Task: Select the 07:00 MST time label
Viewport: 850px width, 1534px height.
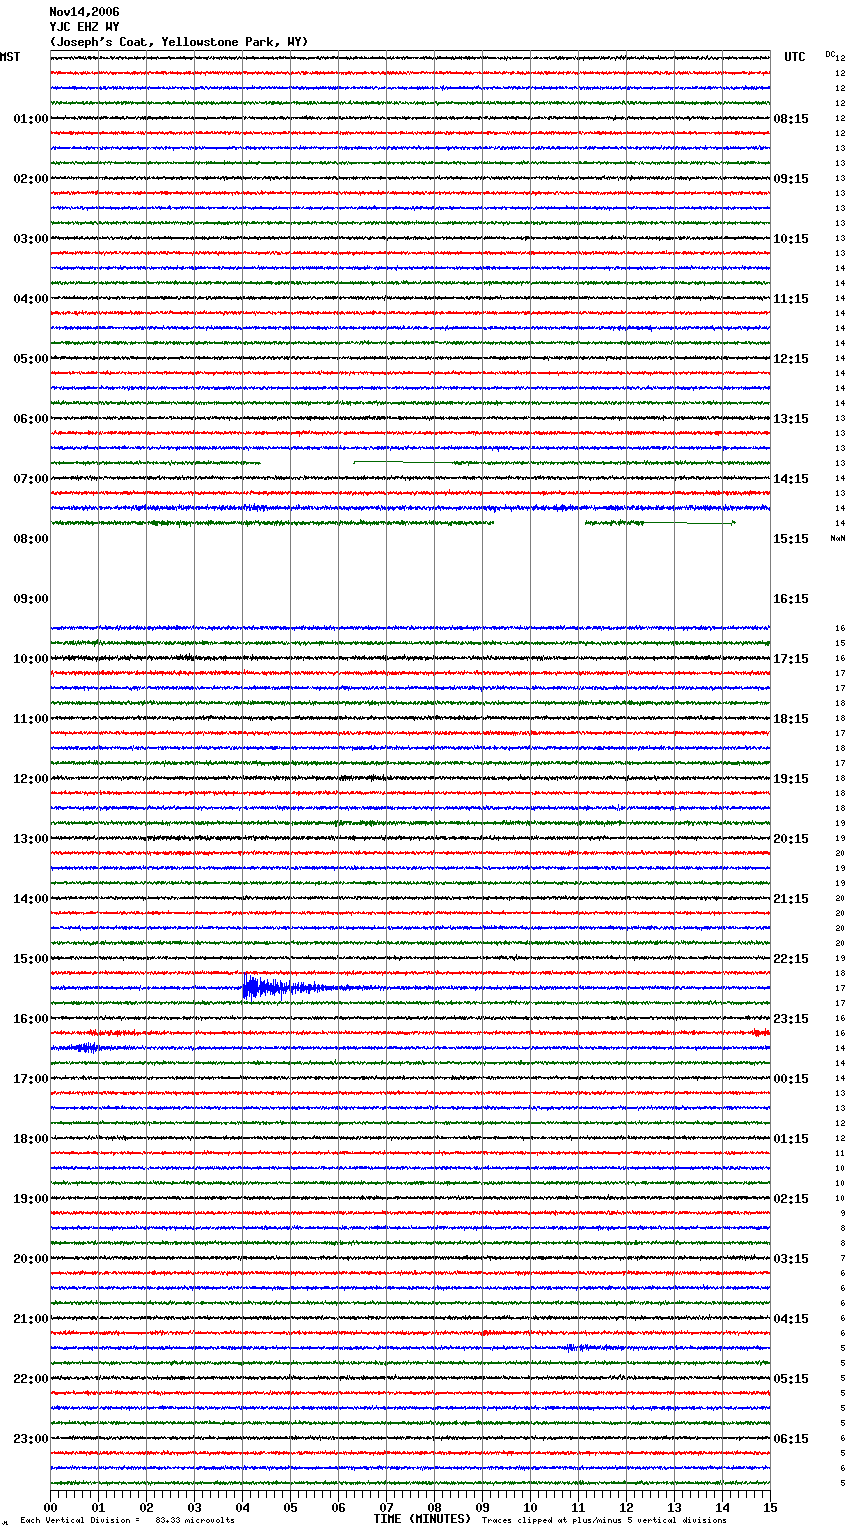Action: pos(31,479)
